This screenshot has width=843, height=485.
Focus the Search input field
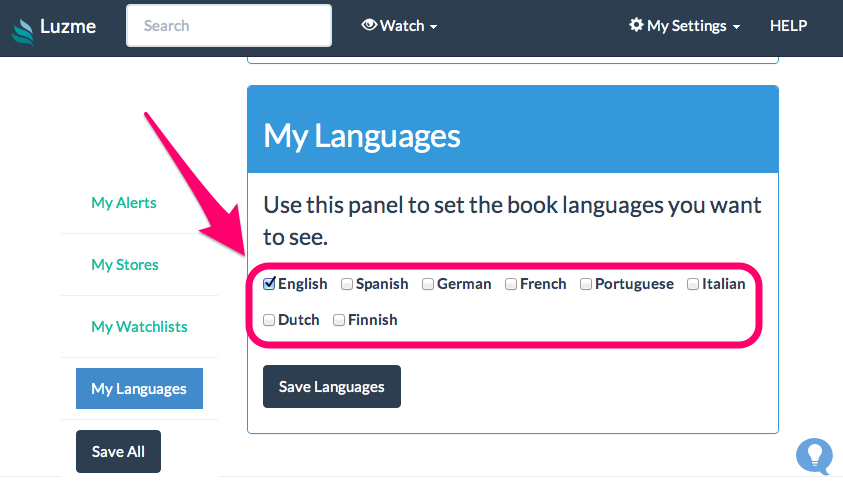coord(229,25)
